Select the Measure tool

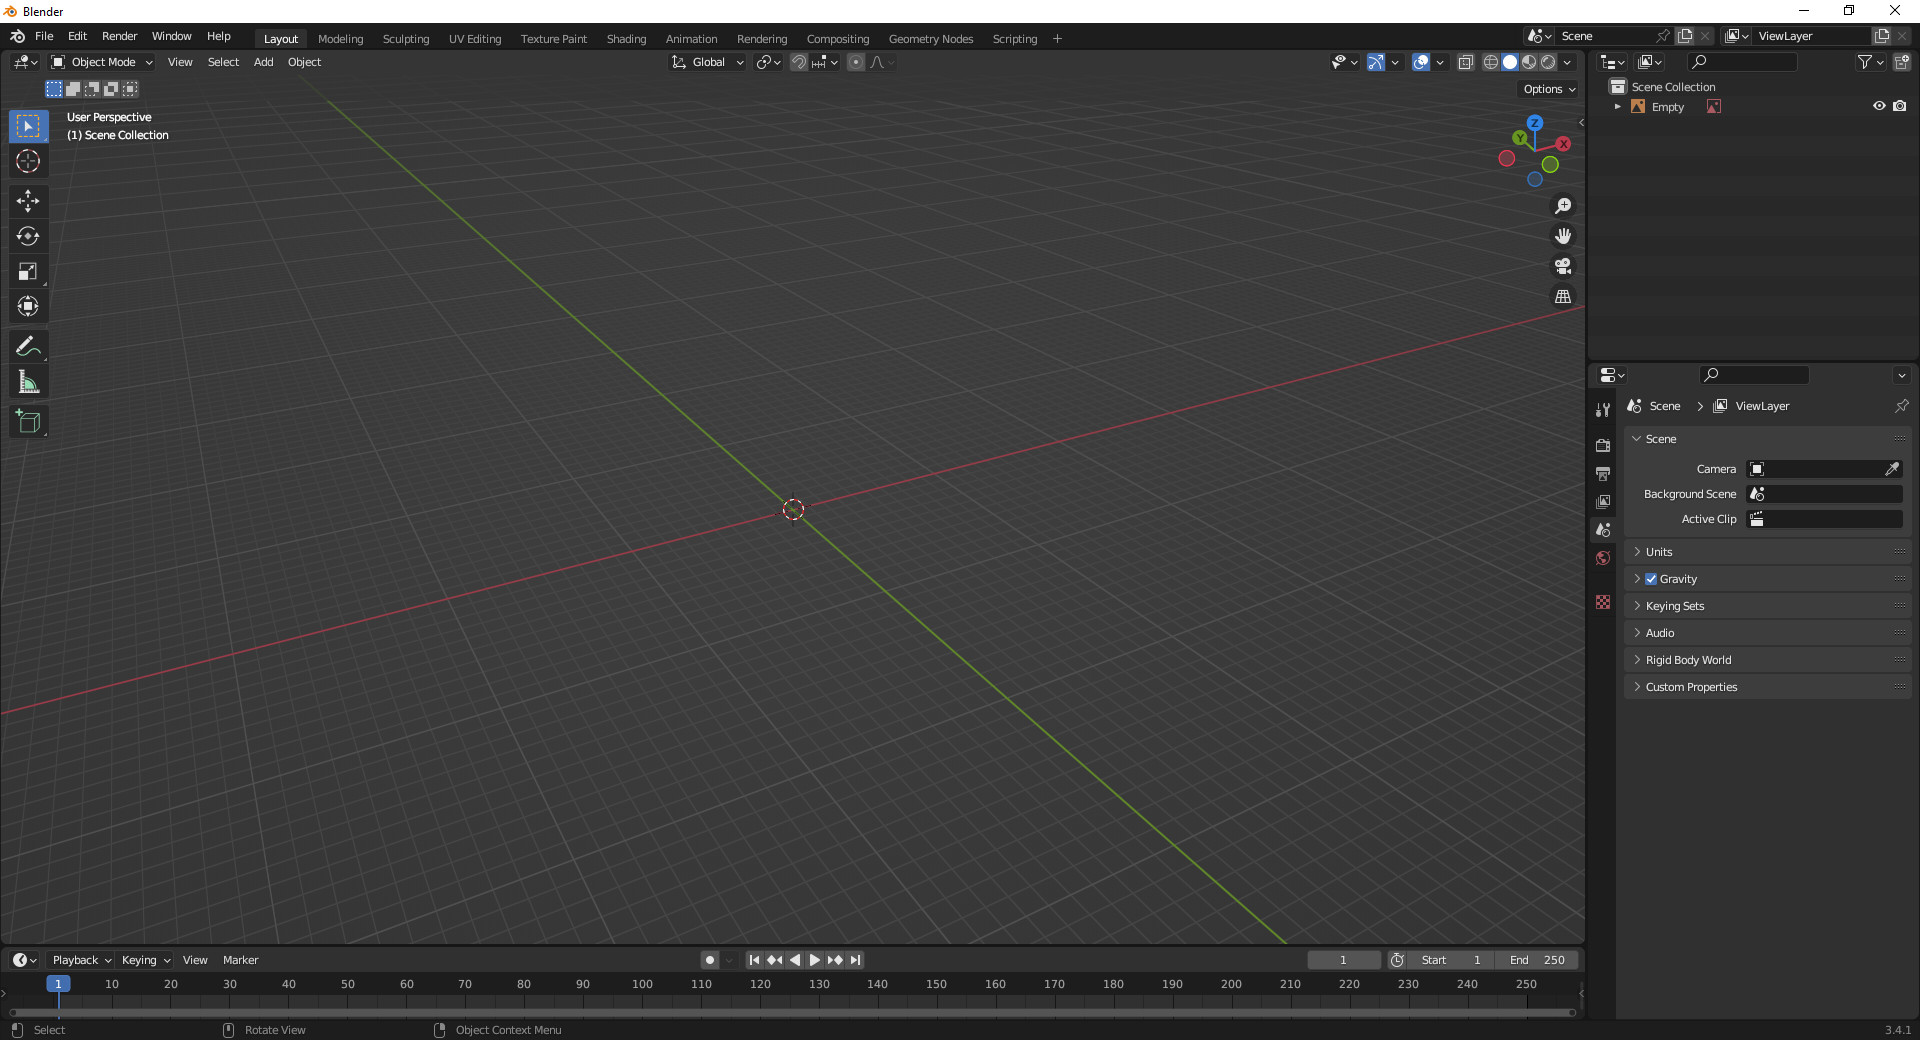(28, 382)
